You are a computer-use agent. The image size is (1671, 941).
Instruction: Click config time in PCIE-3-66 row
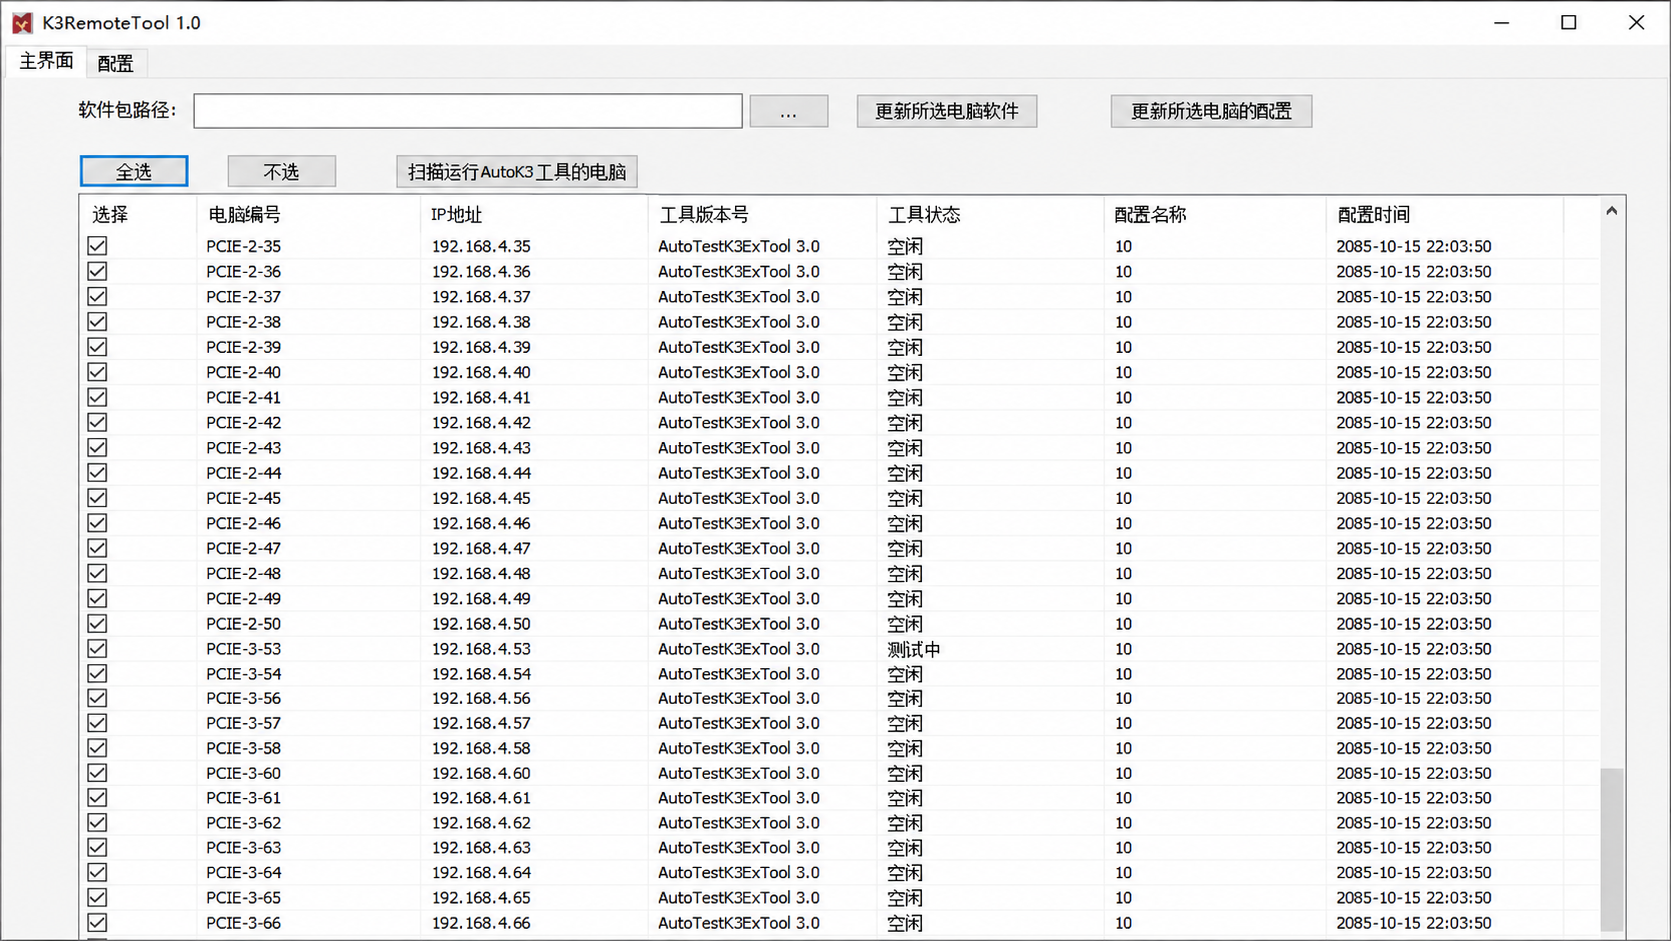[x=1414, y=923]
